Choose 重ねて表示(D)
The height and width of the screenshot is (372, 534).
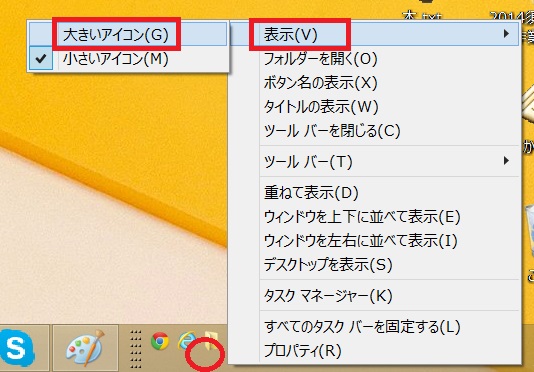pyautogui.click(x=375, y=193)
